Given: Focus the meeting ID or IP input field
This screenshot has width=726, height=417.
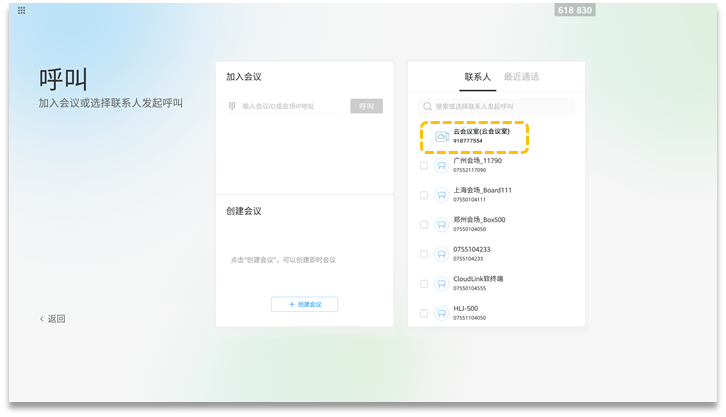Looking at the screenshot, I should [292, 106].
